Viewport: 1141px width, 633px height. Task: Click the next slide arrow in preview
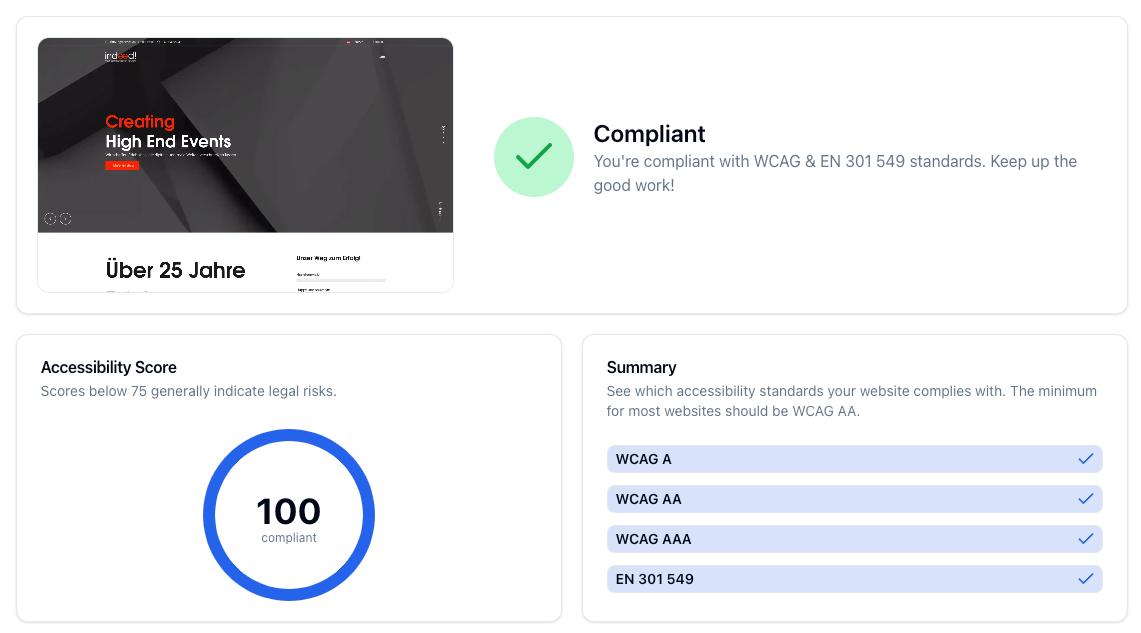[x=66, y=219]
